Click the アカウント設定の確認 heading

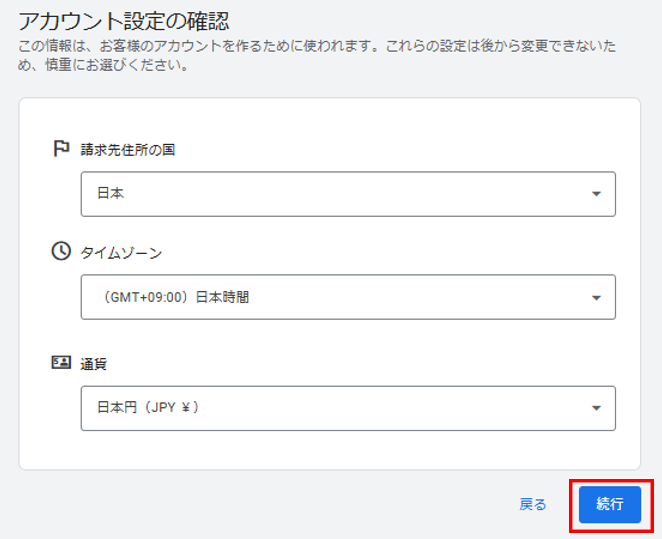pos(124,21)
